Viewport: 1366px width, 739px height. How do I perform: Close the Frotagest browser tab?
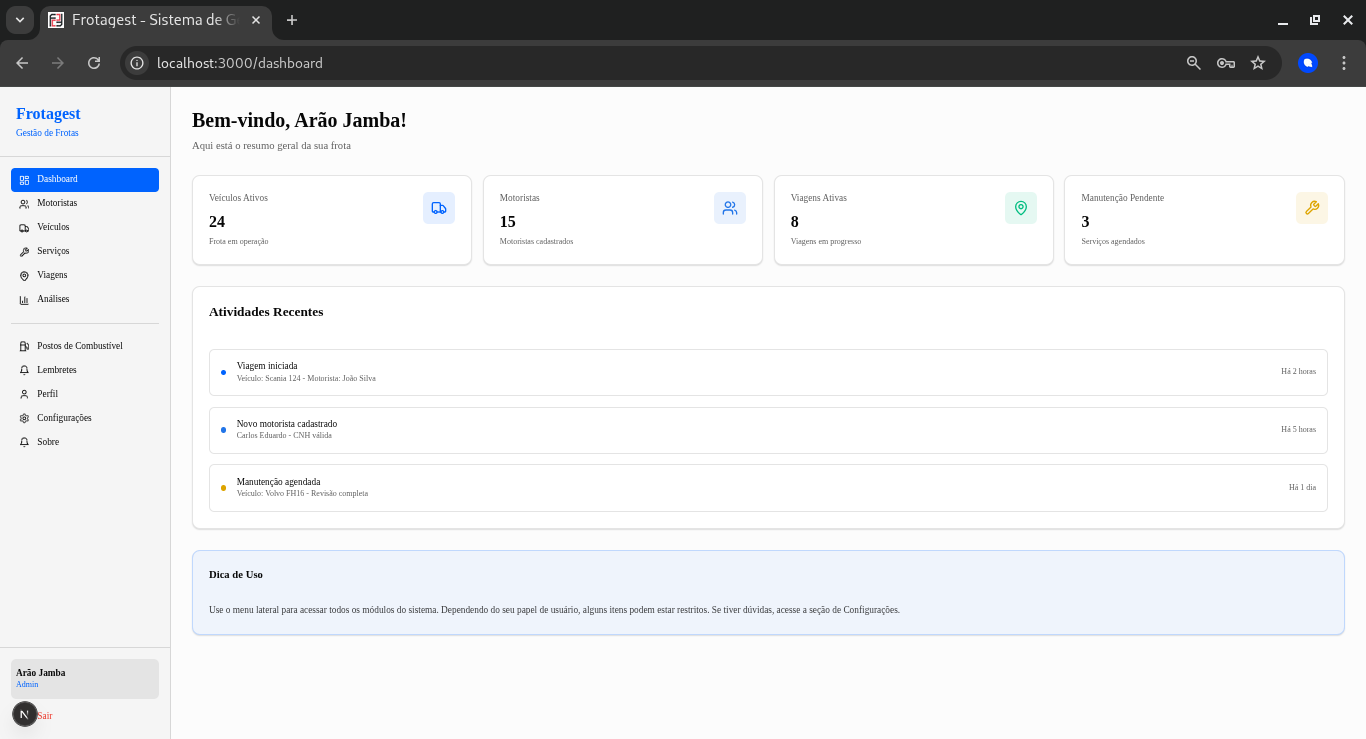click(256, 20)
